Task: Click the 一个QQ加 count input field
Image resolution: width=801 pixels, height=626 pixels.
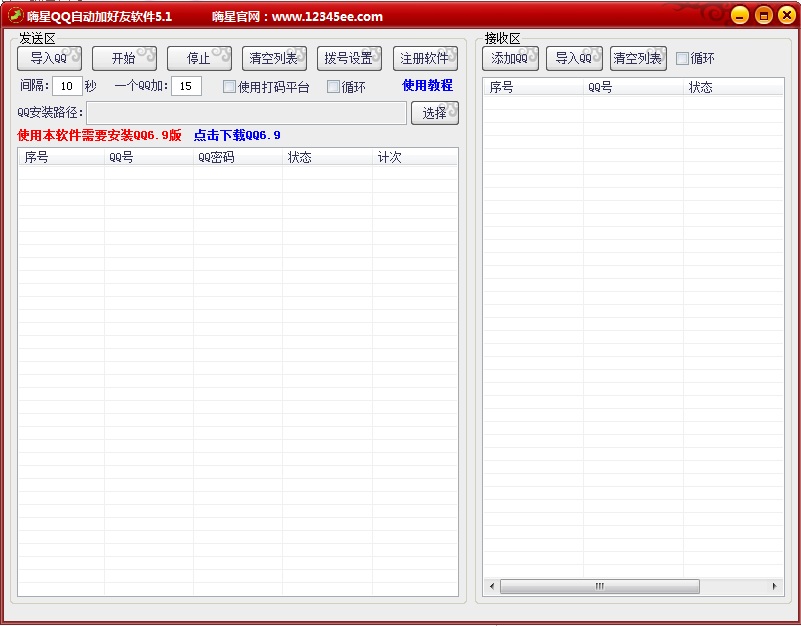Action: 186,87
